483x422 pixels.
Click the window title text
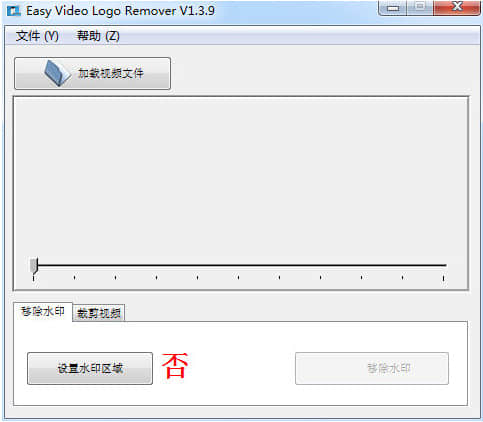click(x=120, y=11)
